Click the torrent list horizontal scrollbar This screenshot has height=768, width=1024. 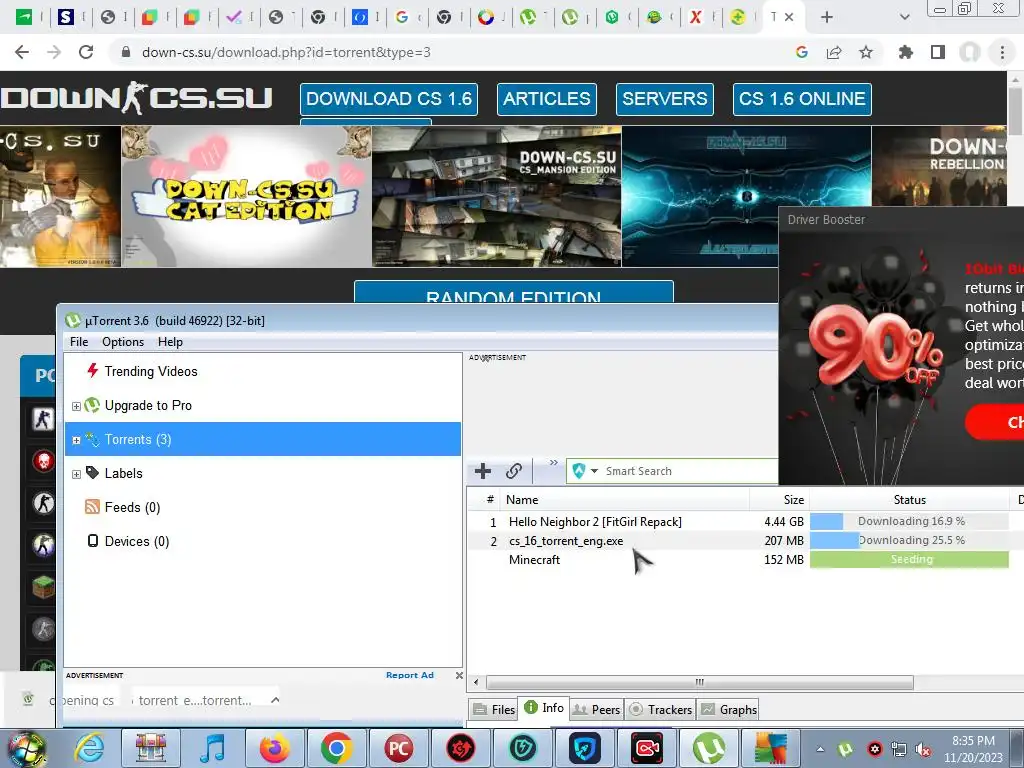[699, 682]
